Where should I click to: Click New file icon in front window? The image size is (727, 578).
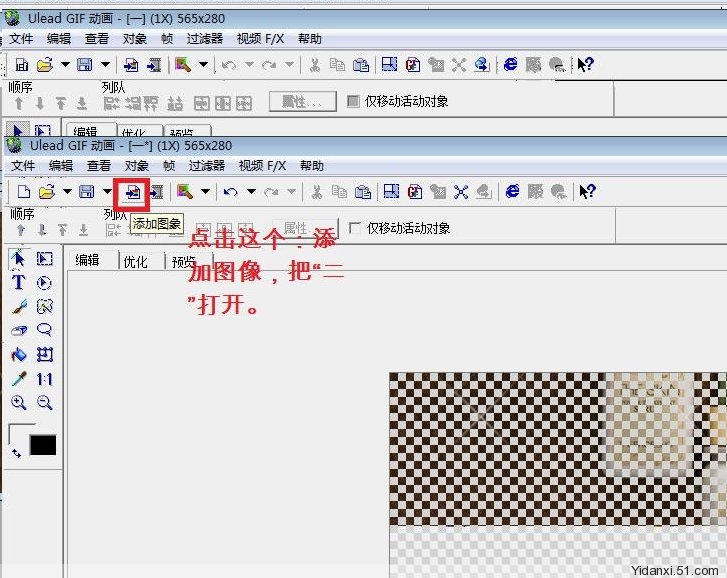tap(23, 191)
